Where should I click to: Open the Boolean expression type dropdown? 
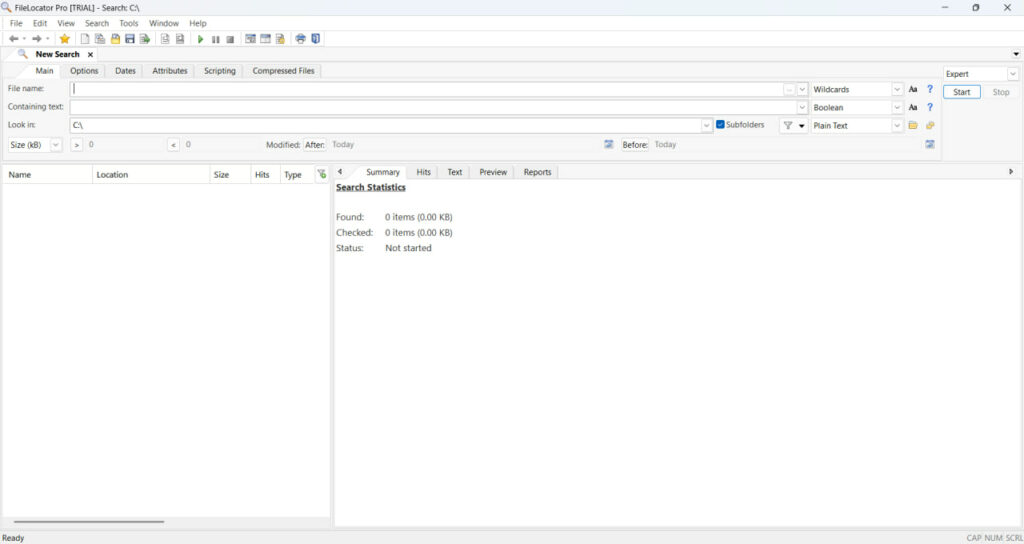pyautogui.click(x=897, y=107)
